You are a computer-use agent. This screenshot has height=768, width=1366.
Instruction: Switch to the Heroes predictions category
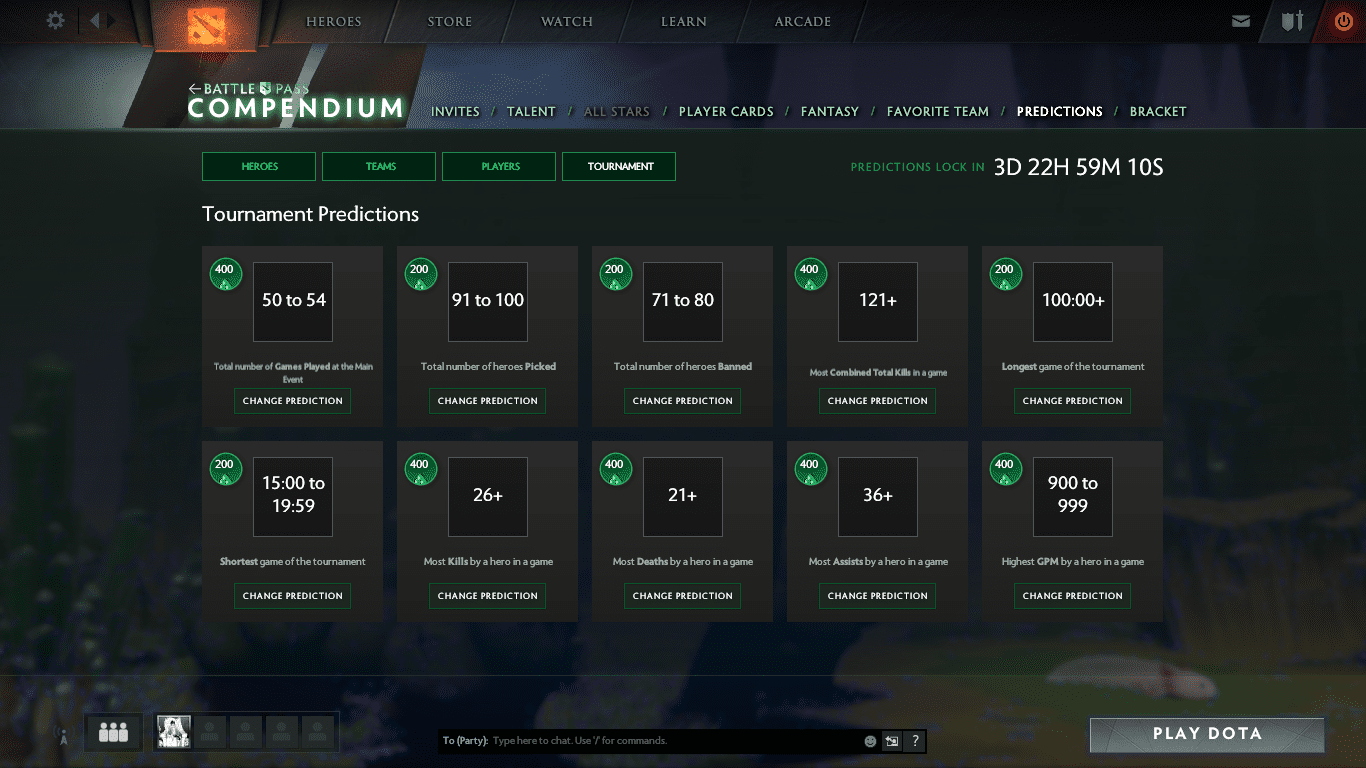click(259, 167)
